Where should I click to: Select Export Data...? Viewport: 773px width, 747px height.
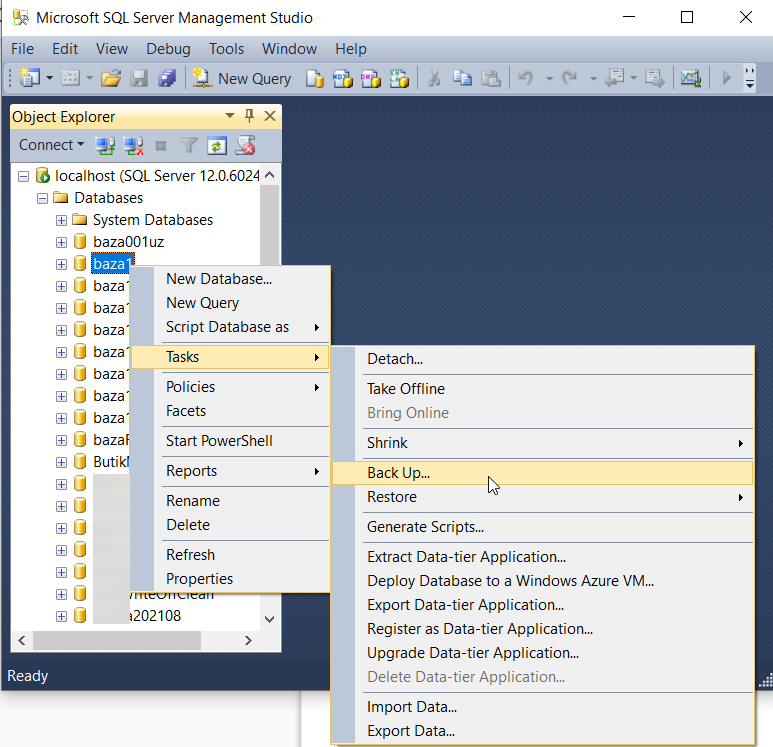pos(543,731)
